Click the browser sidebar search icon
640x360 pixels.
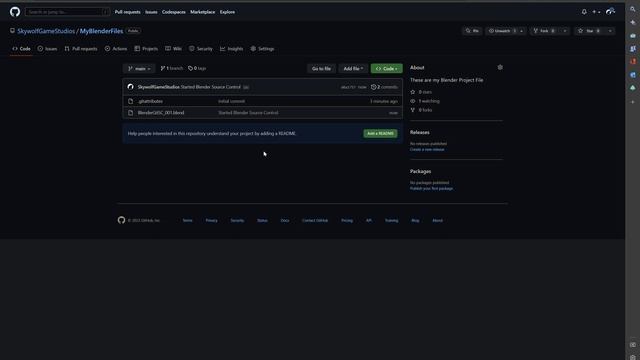coord(633,9)
